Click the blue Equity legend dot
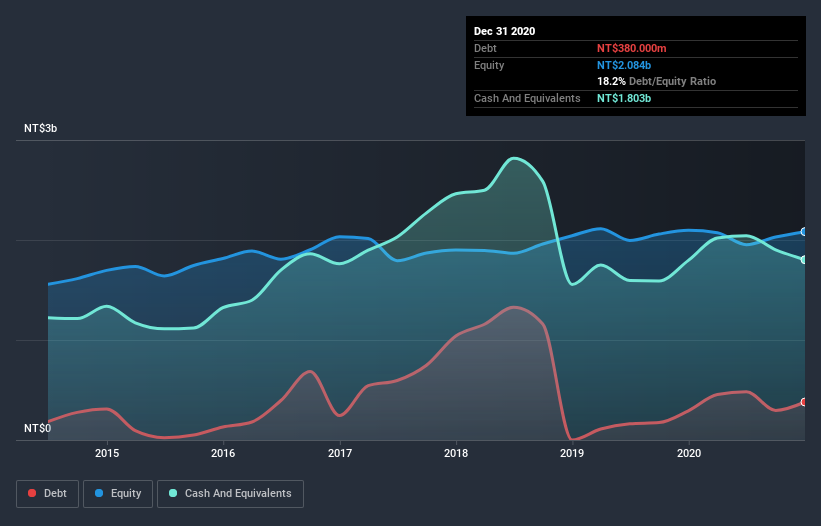The width and height of the screenshot is (821, 526). [99, 493]
